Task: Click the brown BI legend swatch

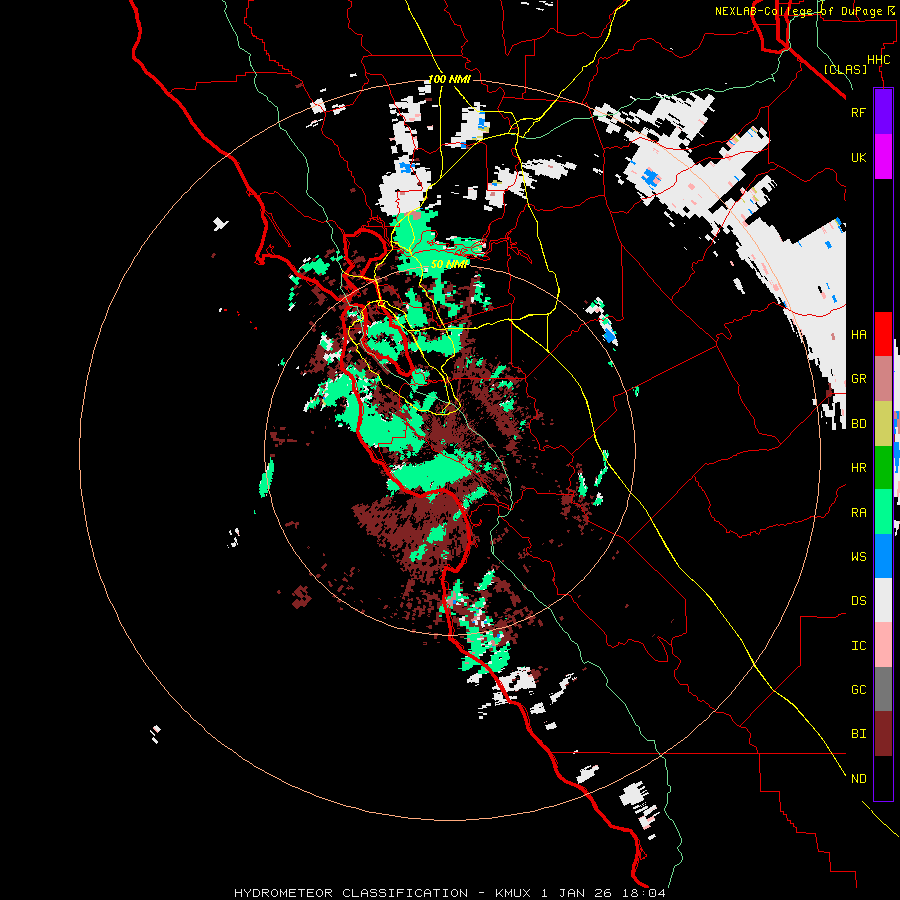Action: (x=883, y=734)
